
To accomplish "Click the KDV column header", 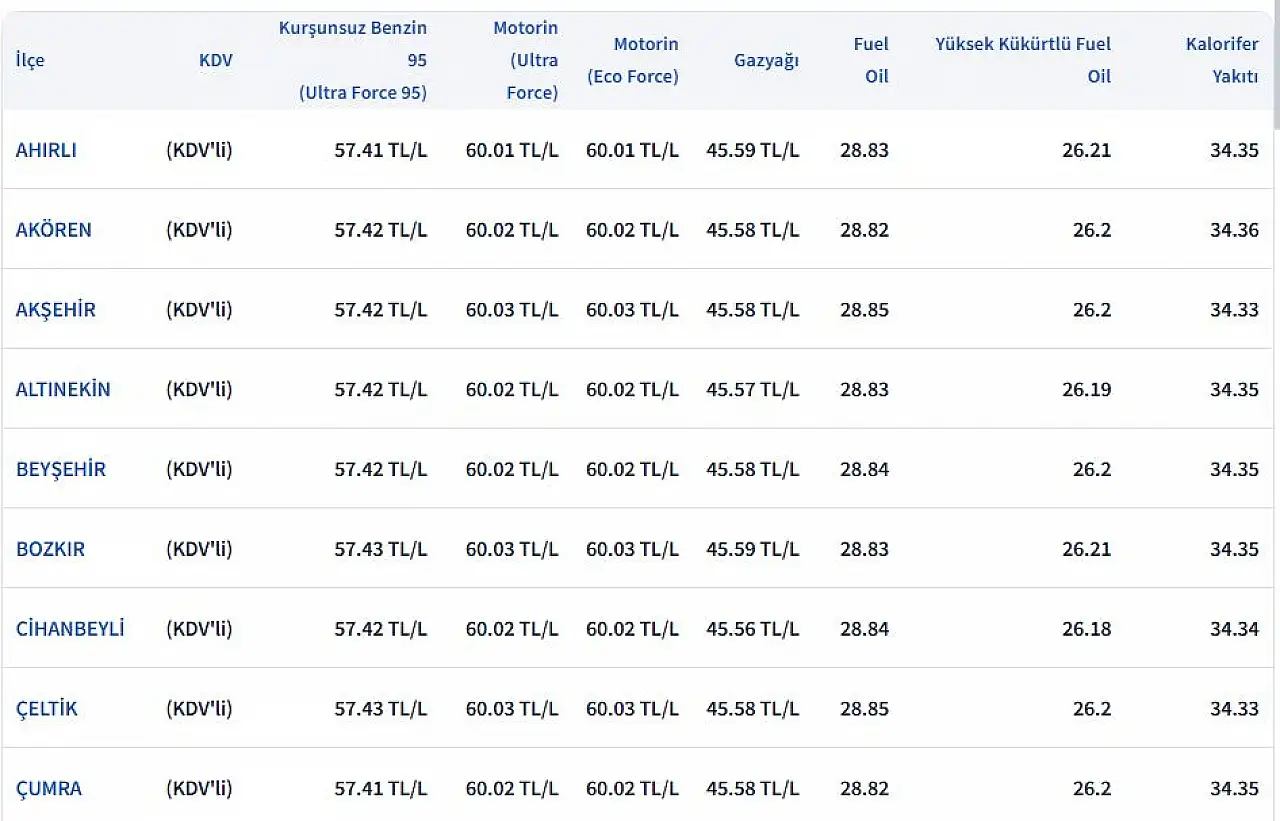I will click(215, 60).
